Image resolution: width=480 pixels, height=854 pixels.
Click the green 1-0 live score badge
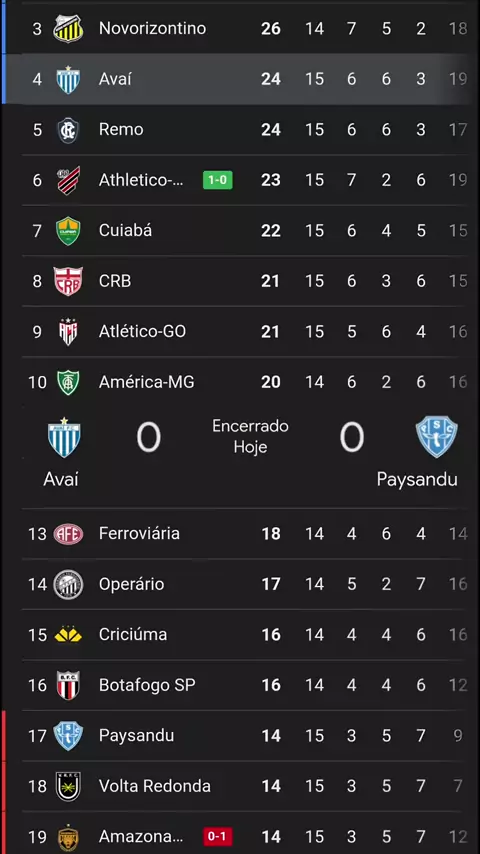point(217,180)
